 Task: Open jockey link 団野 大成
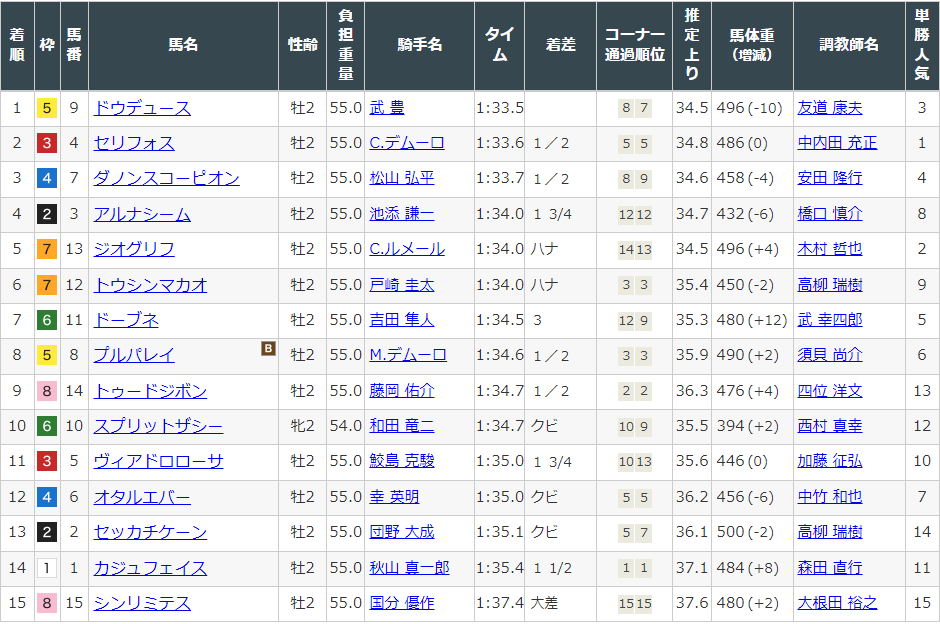tap(402, 532)
